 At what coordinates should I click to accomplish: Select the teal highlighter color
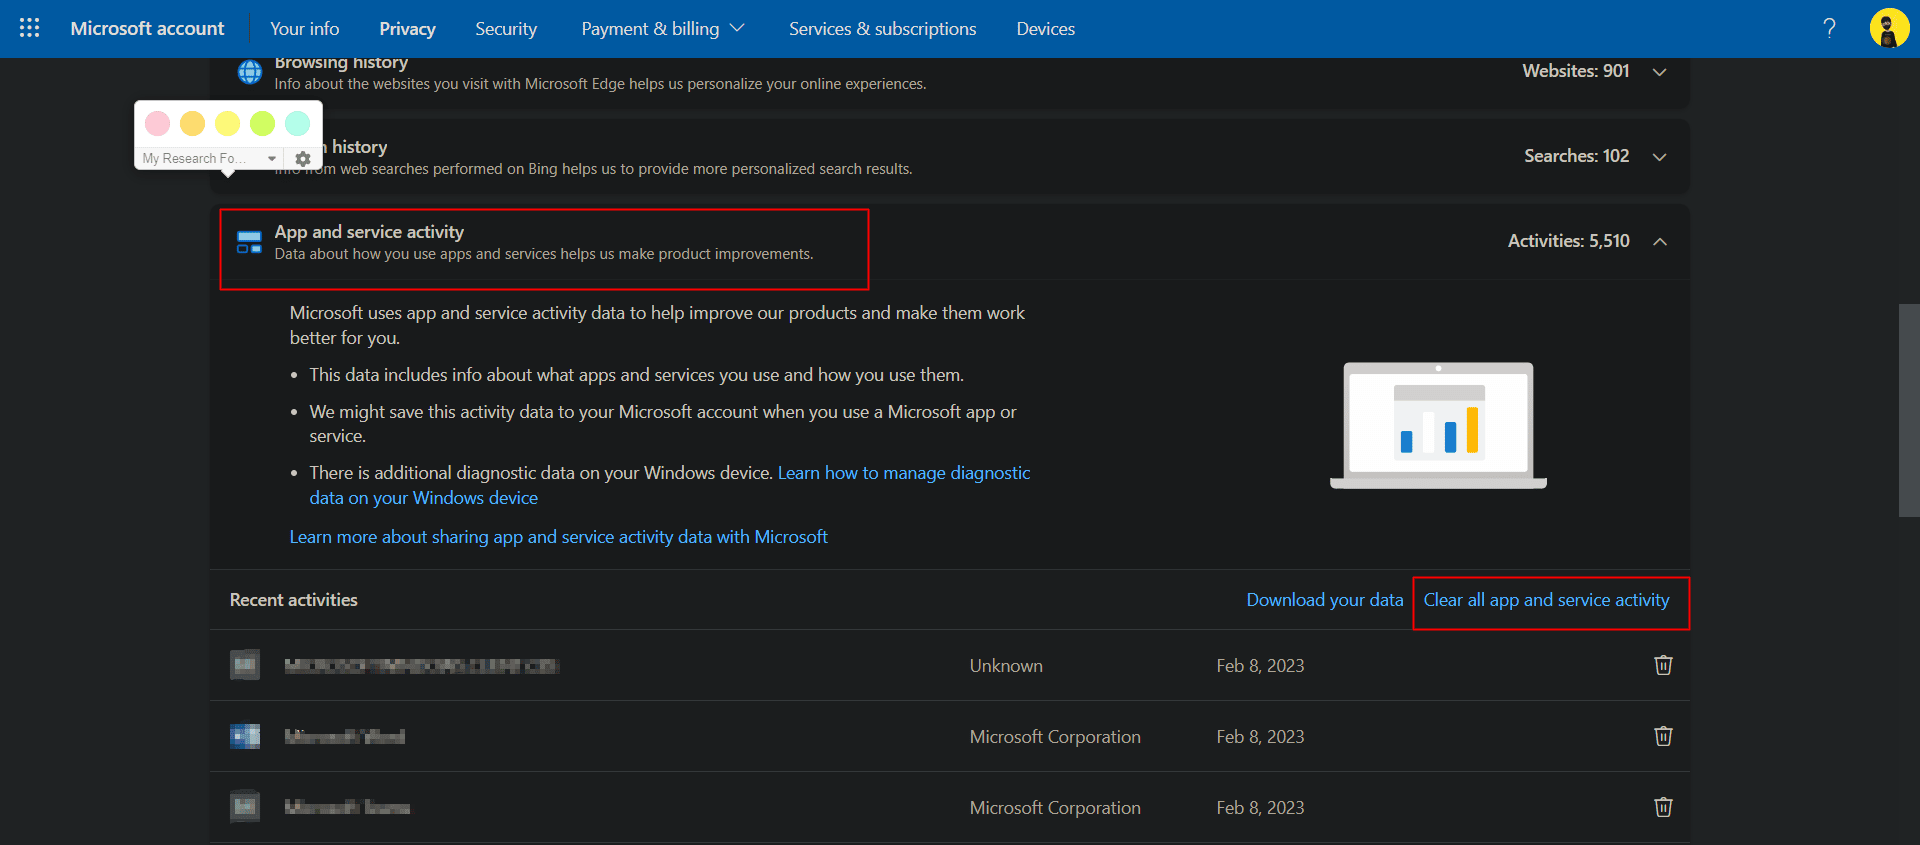(298, 123)
